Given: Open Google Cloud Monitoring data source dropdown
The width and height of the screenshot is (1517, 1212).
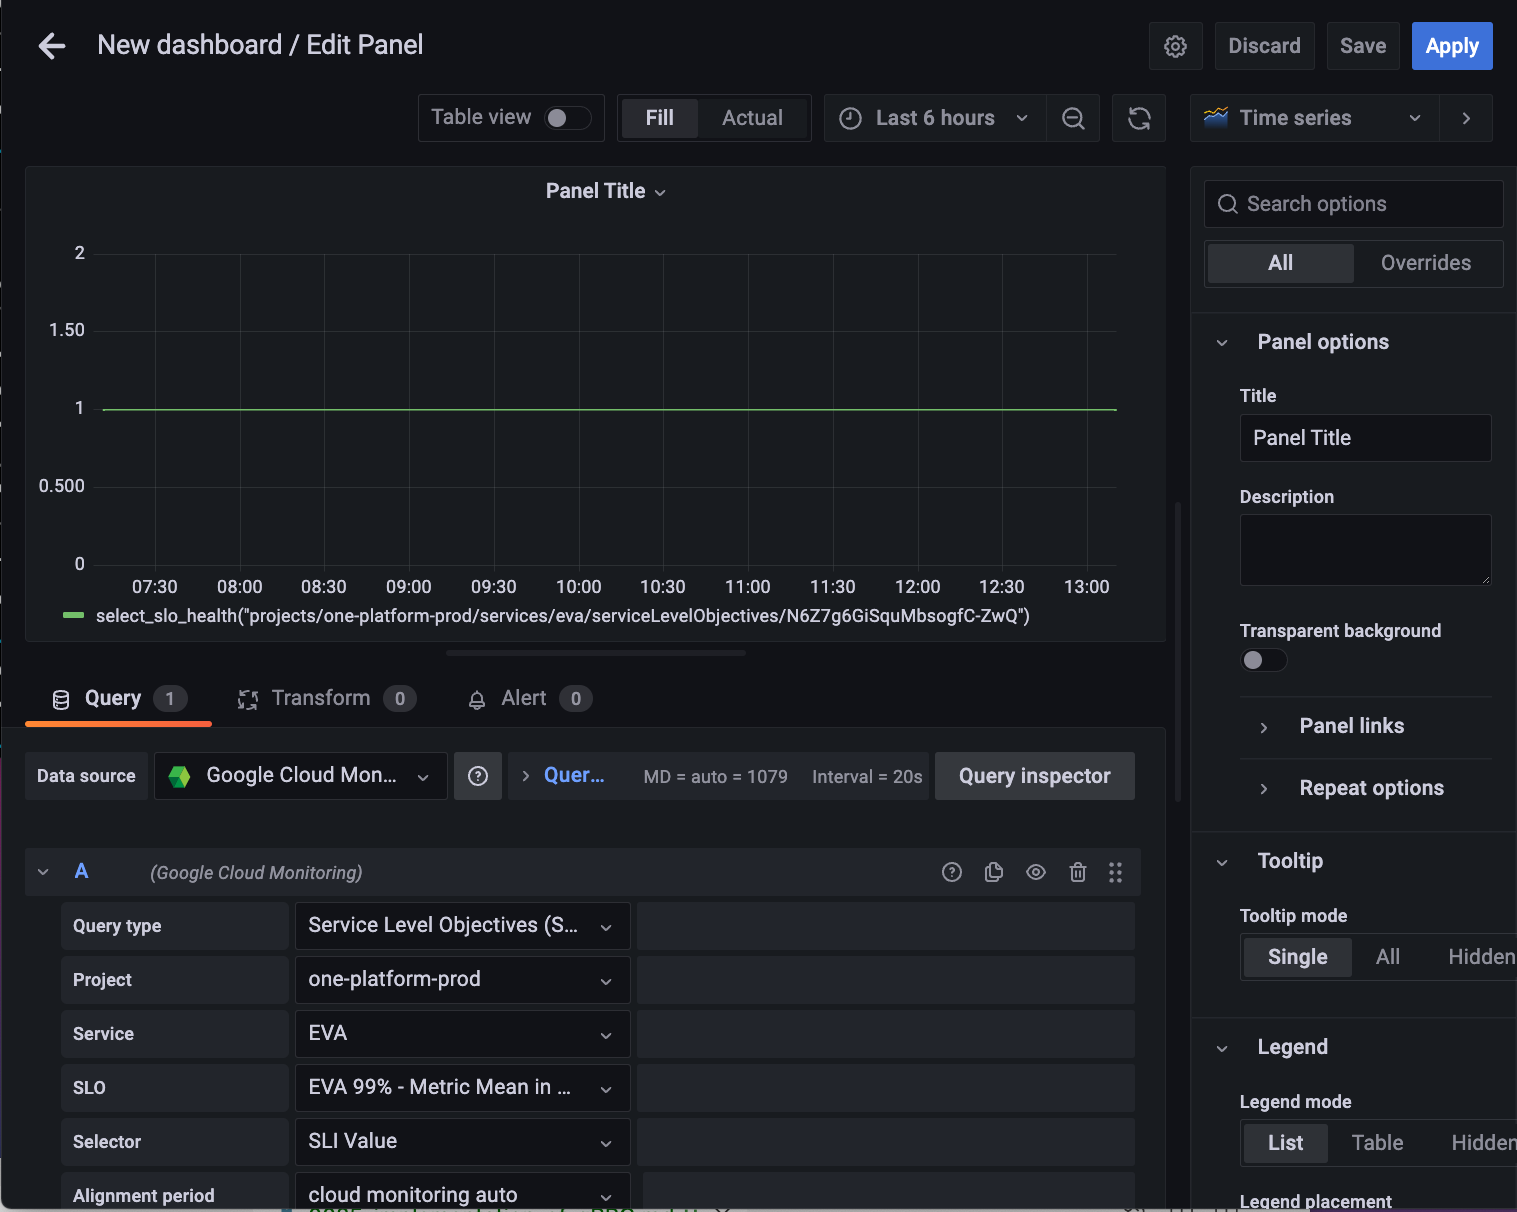Looking at the screenshot, I should (x=301, y=776).
